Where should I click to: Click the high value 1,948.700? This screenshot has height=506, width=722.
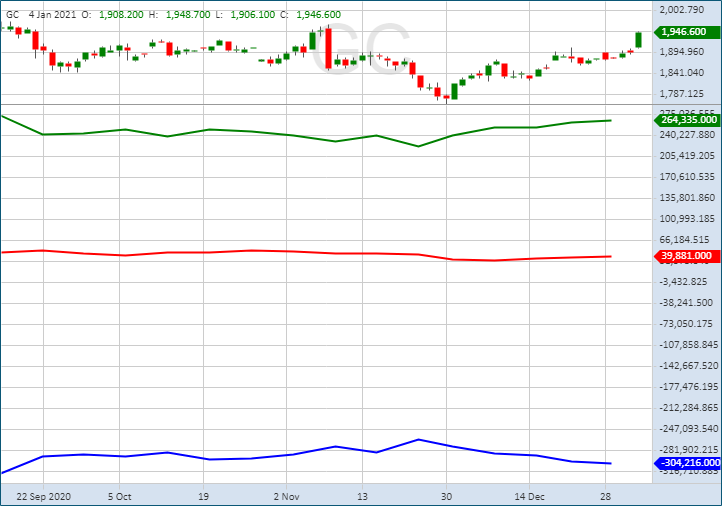(x=188, y=15)
